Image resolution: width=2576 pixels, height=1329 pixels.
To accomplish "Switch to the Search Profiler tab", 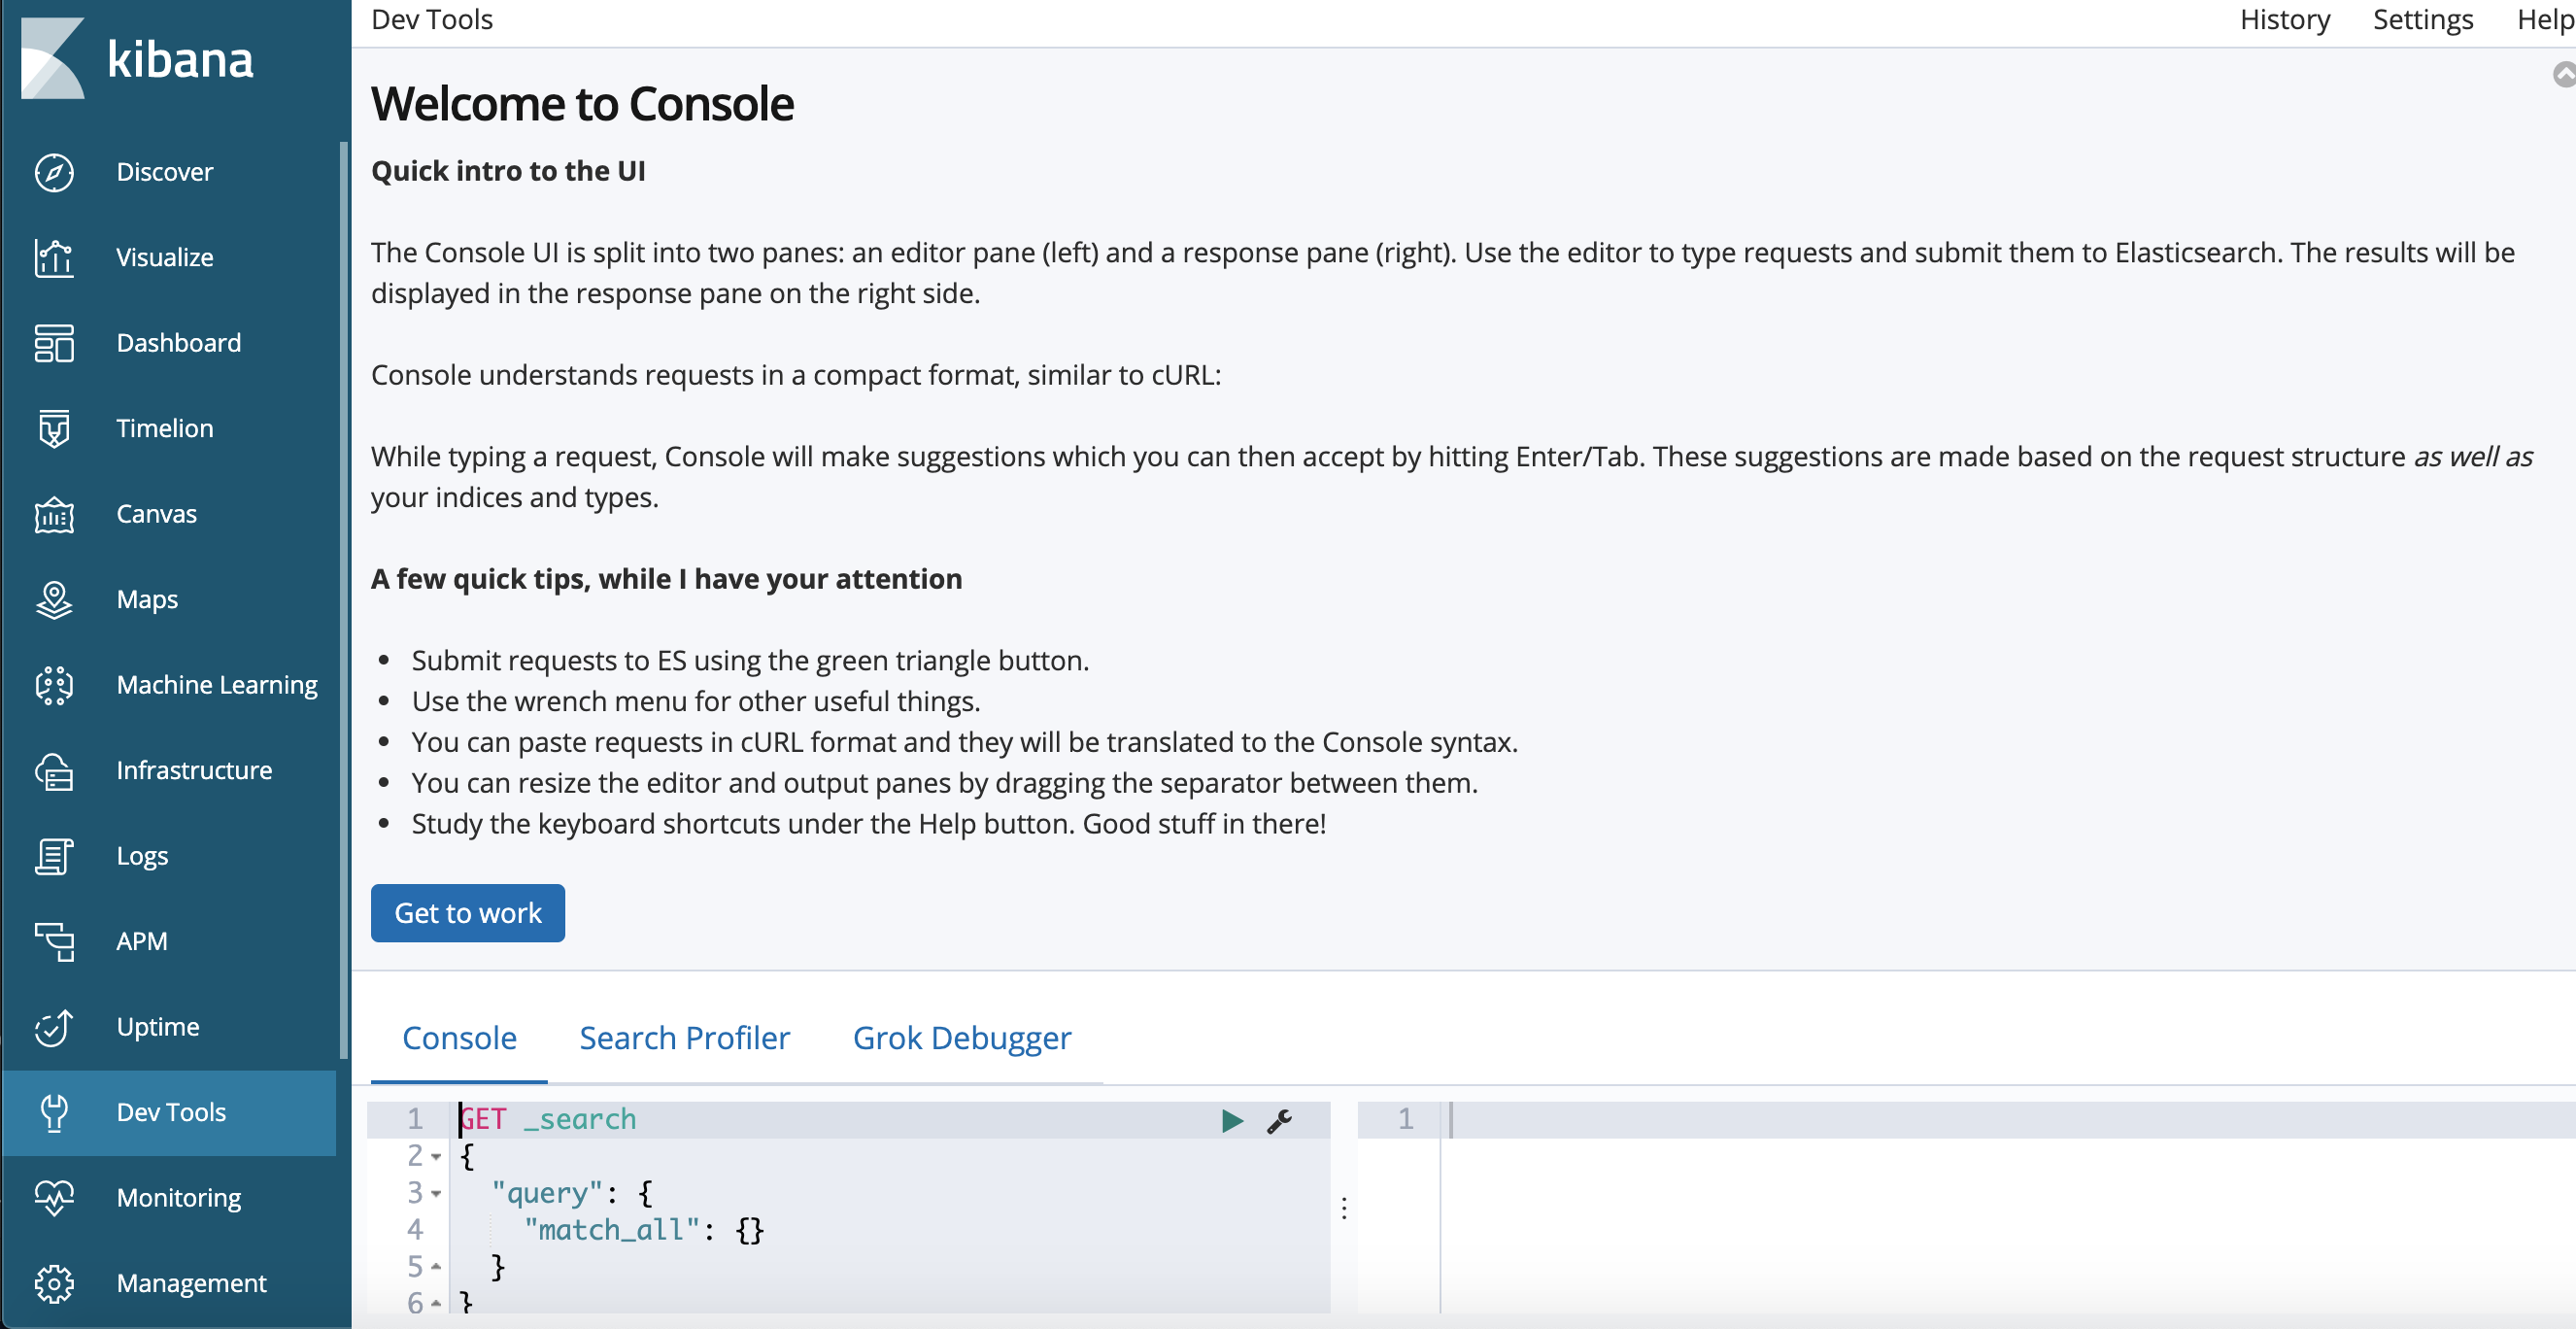I will [x=684, y=1038].
